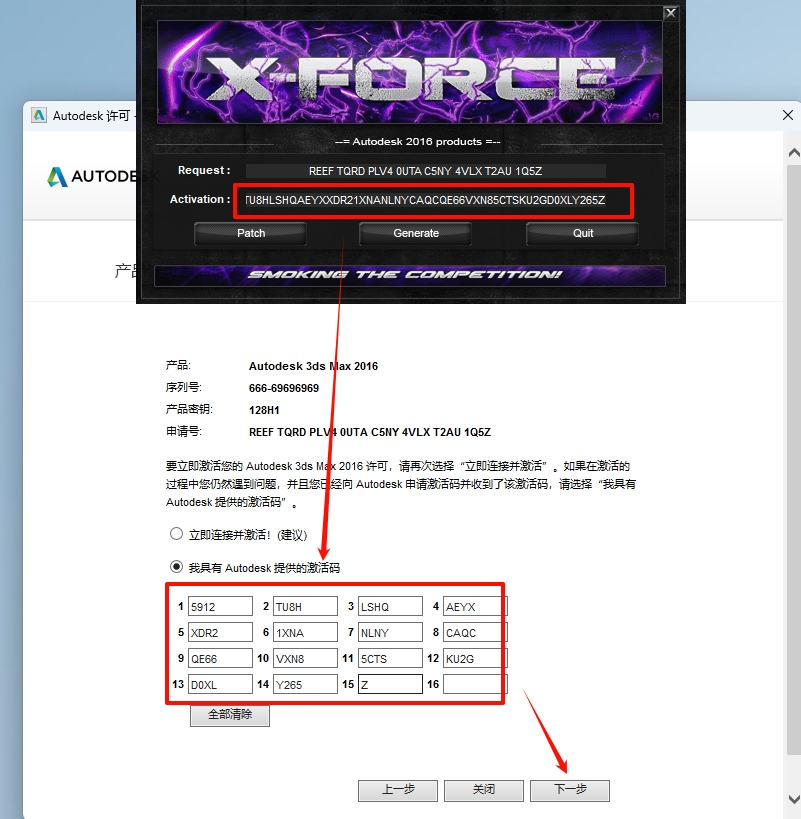Click the Autodesk title bar app icon

coord(39,115)
